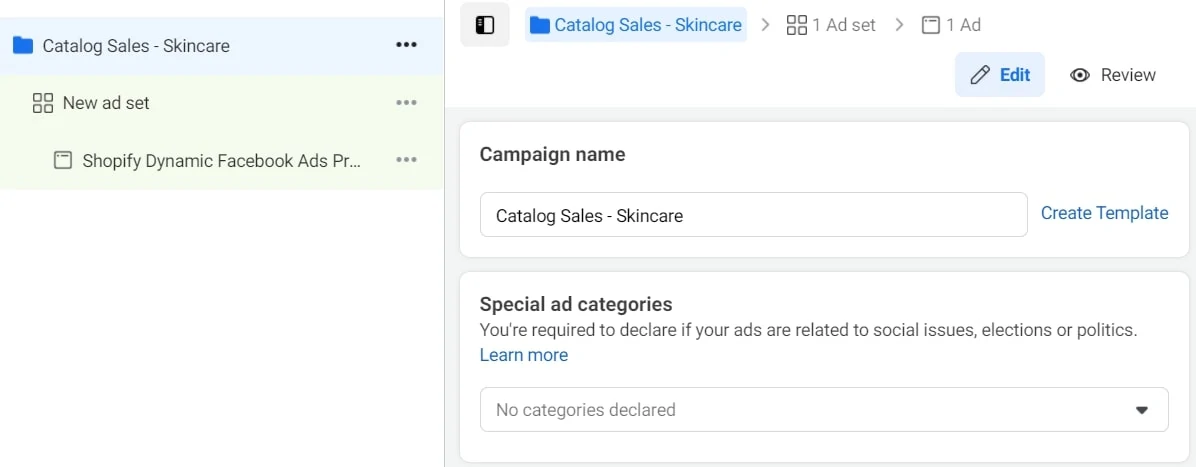Viewport: 1196px width, 467px height.
Task: Click the blue campaign folder icon in sidebar
Action: (x=23, y=46)
